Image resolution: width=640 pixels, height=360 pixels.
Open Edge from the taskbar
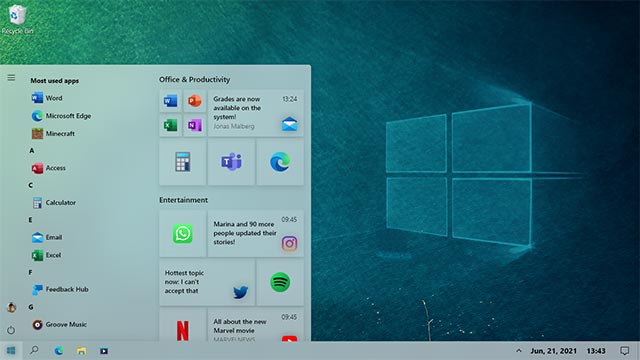pos(59,351)
